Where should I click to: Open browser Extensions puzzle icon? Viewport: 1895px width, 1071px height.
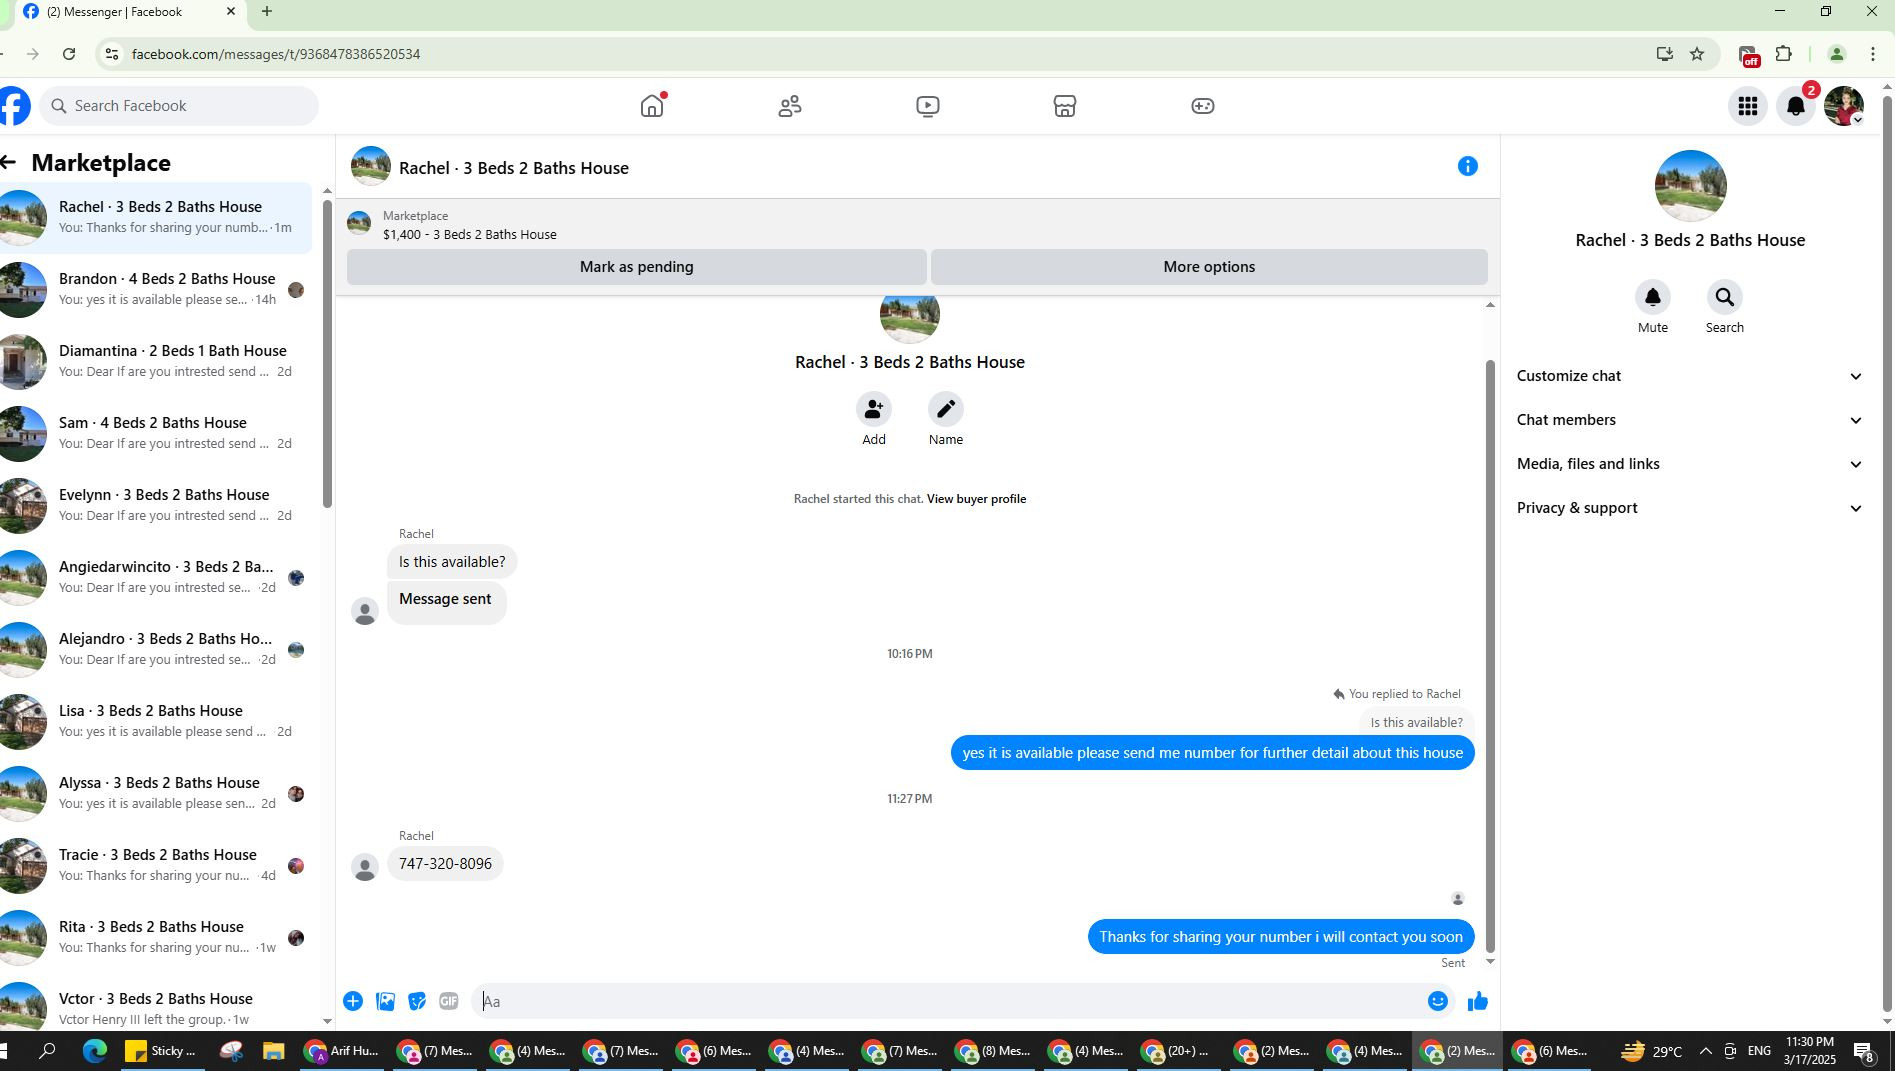point(1784,54)
